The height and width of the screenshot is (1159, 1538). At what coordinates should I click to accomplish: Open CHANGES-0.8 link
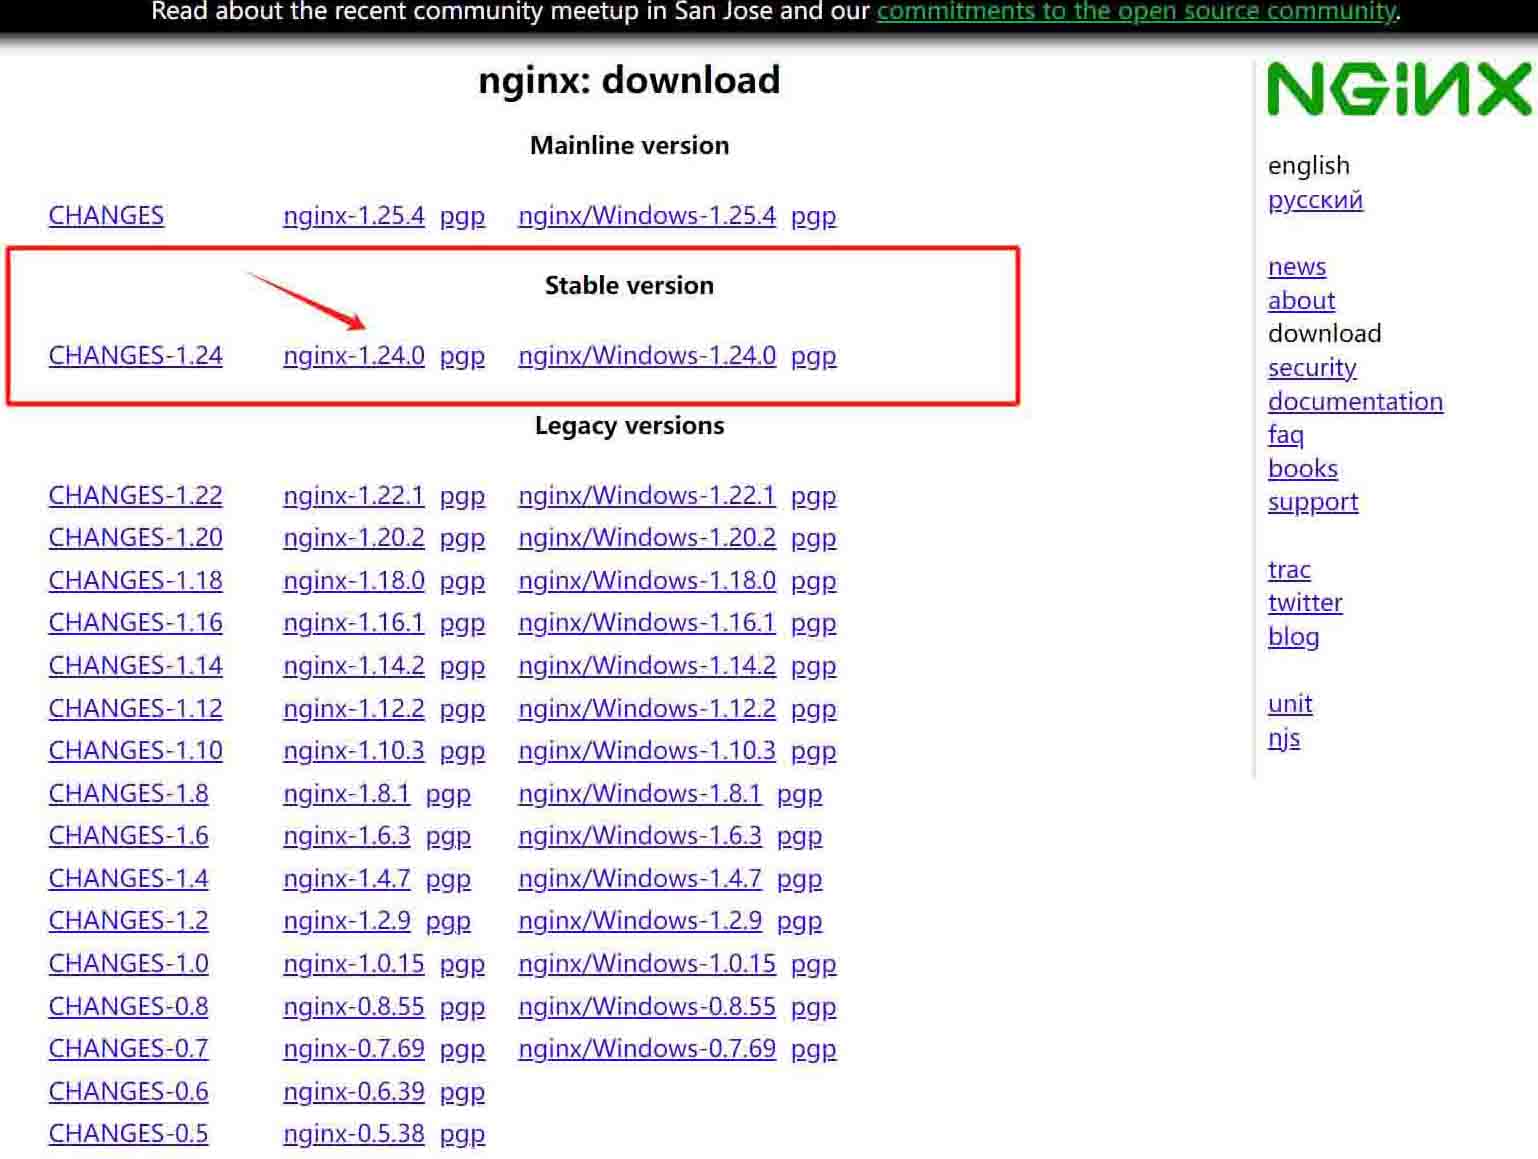(x=129, y=1007)
